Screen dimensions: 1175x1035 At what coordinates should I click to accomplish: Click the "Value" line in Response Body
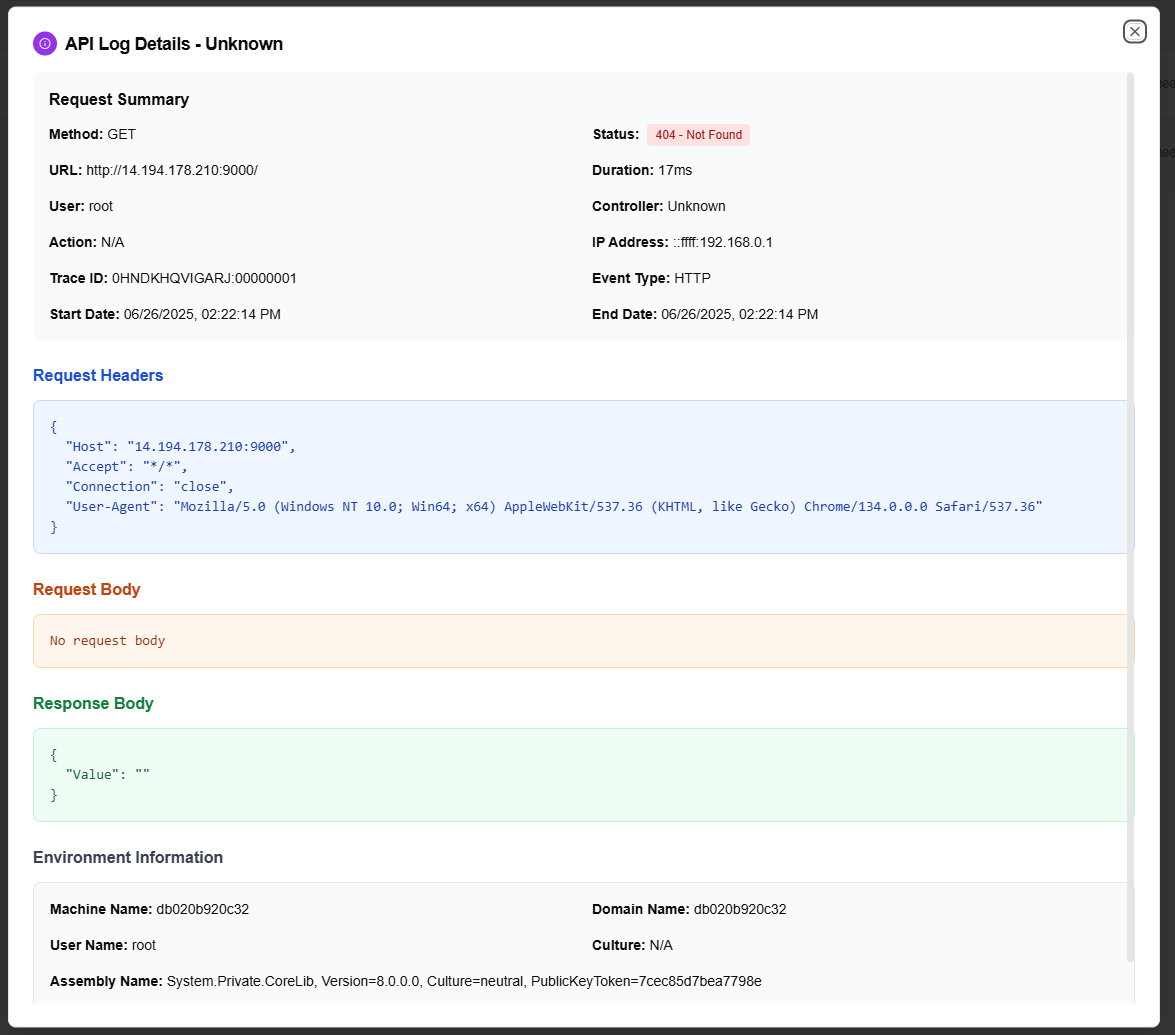107,774
